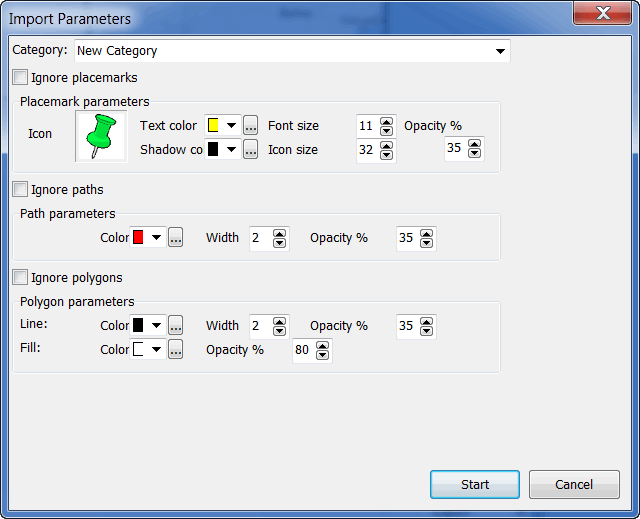
Task: Expand the Category dropdown list
Action: (x=499, y=51)
